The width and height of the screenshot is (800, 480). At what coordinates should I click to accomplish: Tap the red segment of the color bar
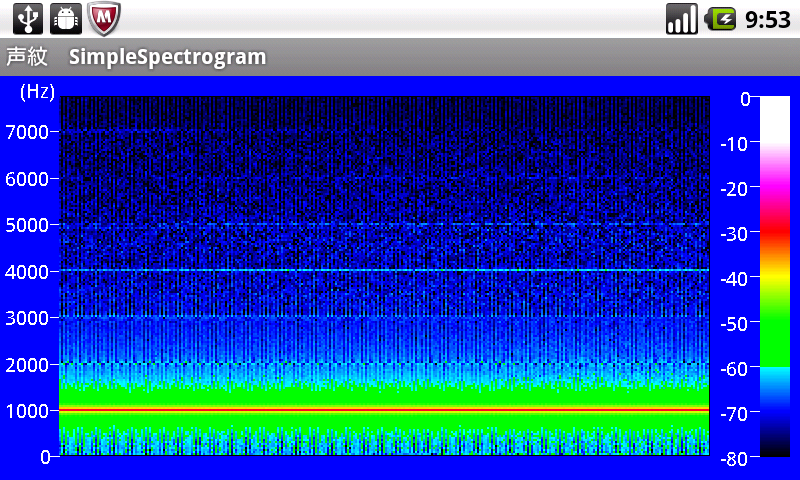(x=775, y=230)
